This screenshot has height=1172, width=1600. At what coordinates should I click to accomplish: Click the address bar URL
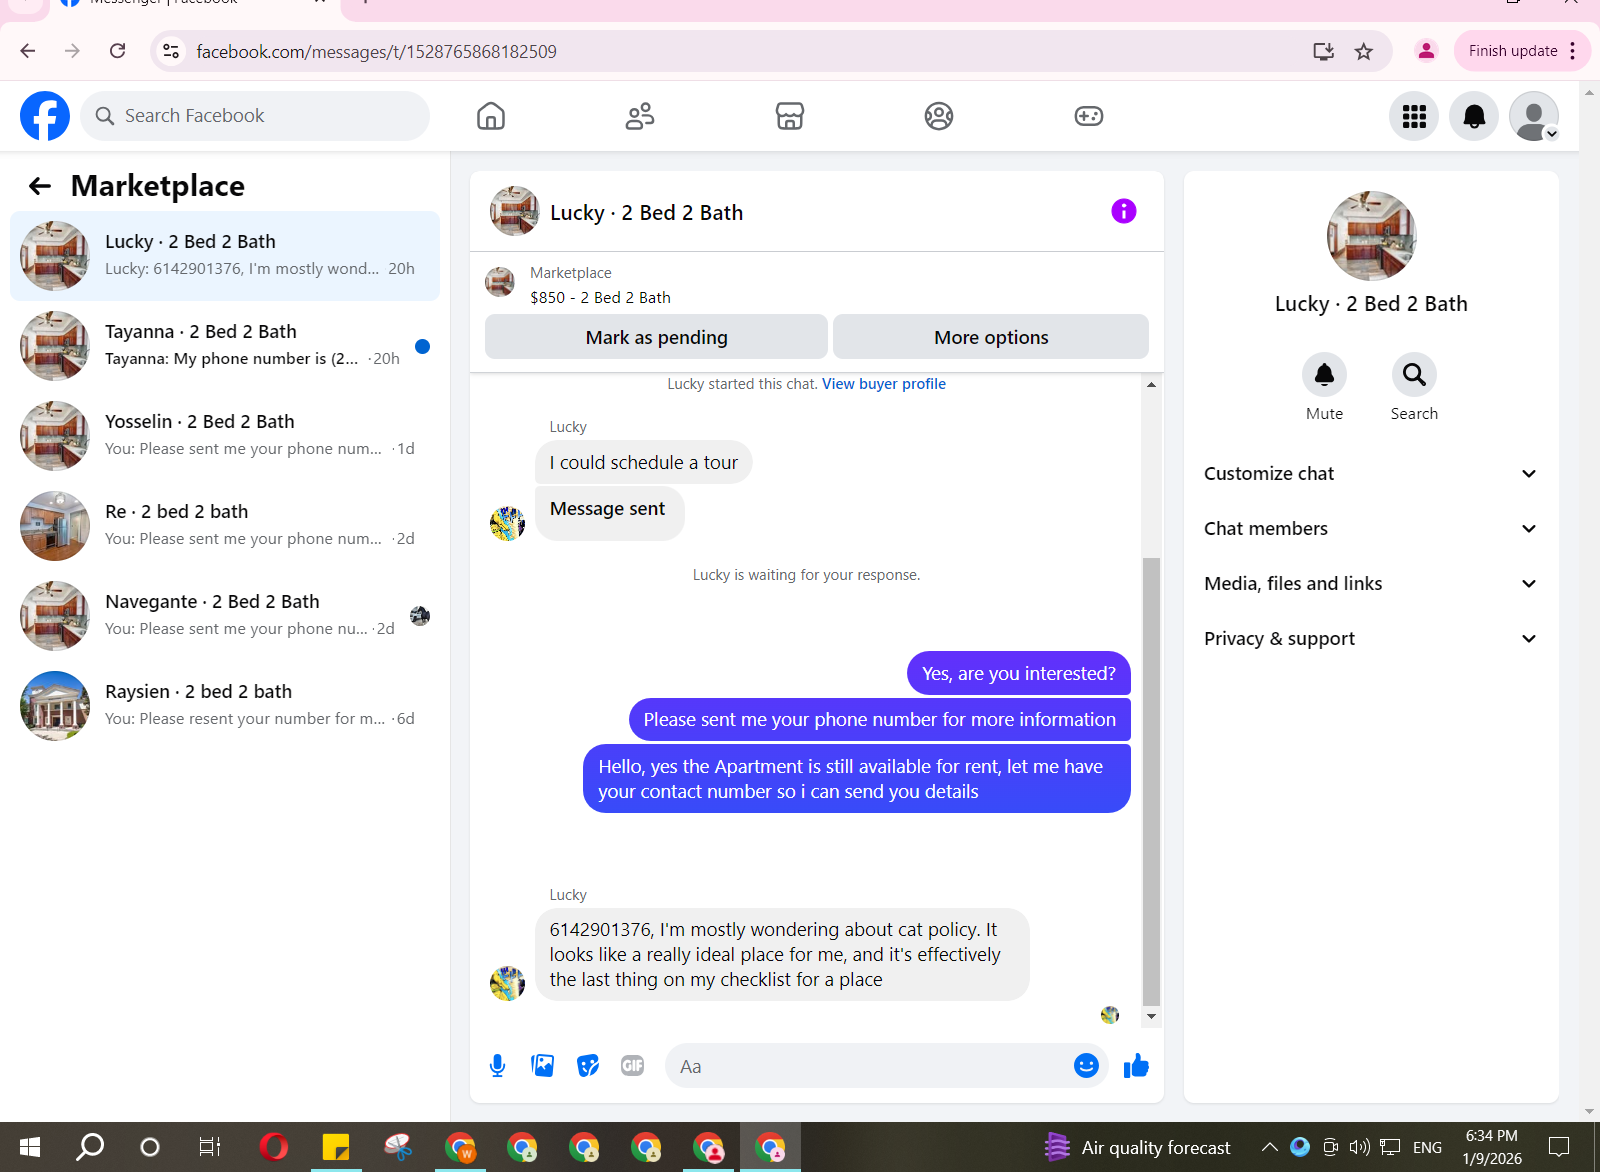tap(376, 51)
